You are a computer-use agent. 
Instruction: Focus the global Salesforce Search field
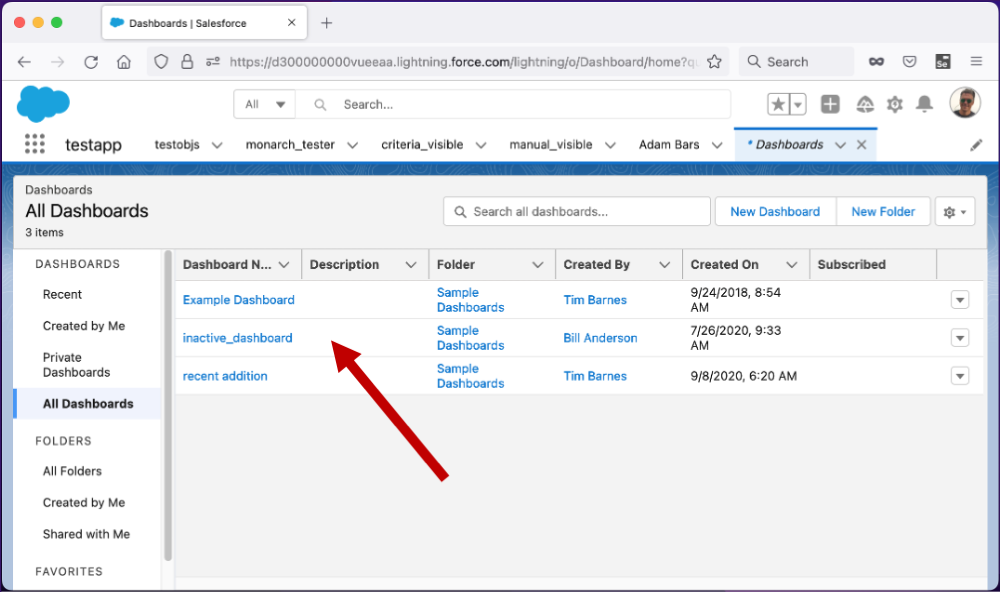coord(513,104)
